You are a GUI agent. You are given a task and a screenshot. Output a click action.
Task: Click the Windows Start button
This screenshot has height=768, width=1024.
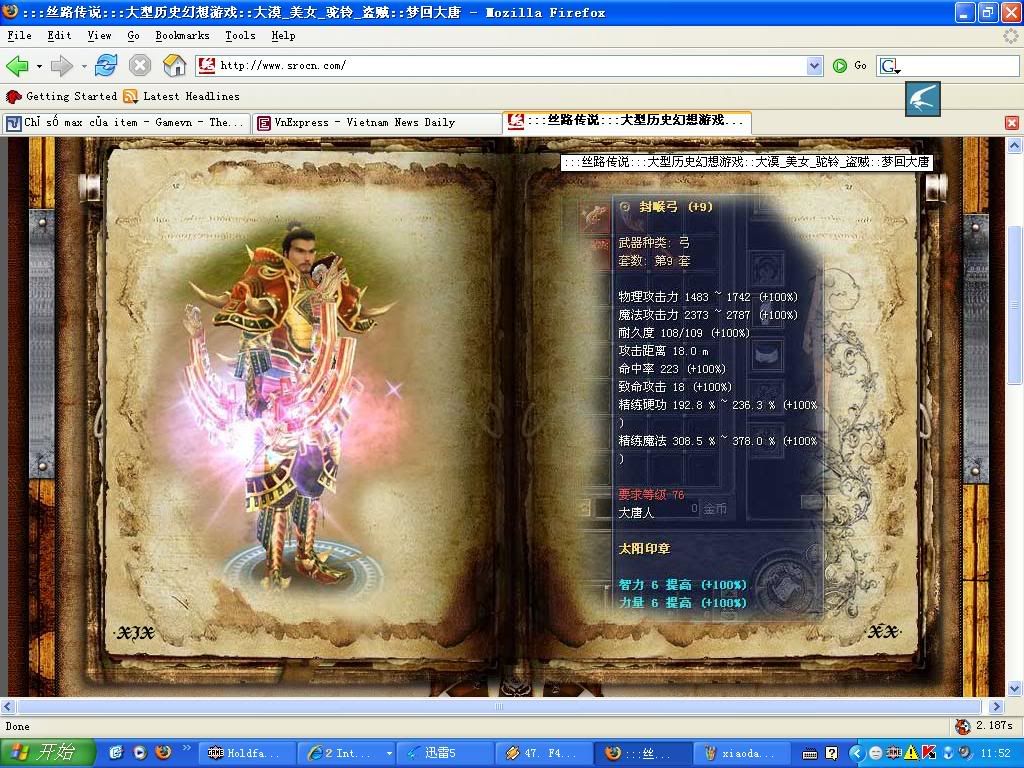coord(48,753)
